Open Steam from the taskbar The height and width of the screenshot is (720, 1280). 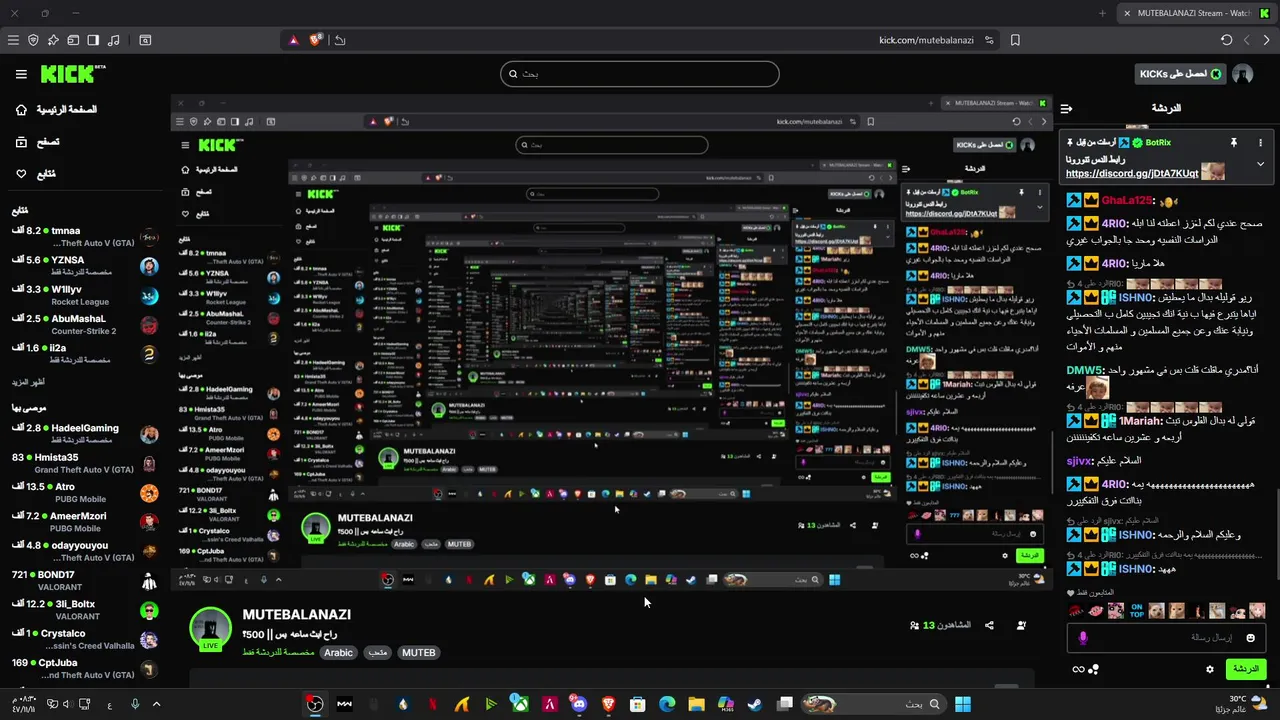coord(754,704)
